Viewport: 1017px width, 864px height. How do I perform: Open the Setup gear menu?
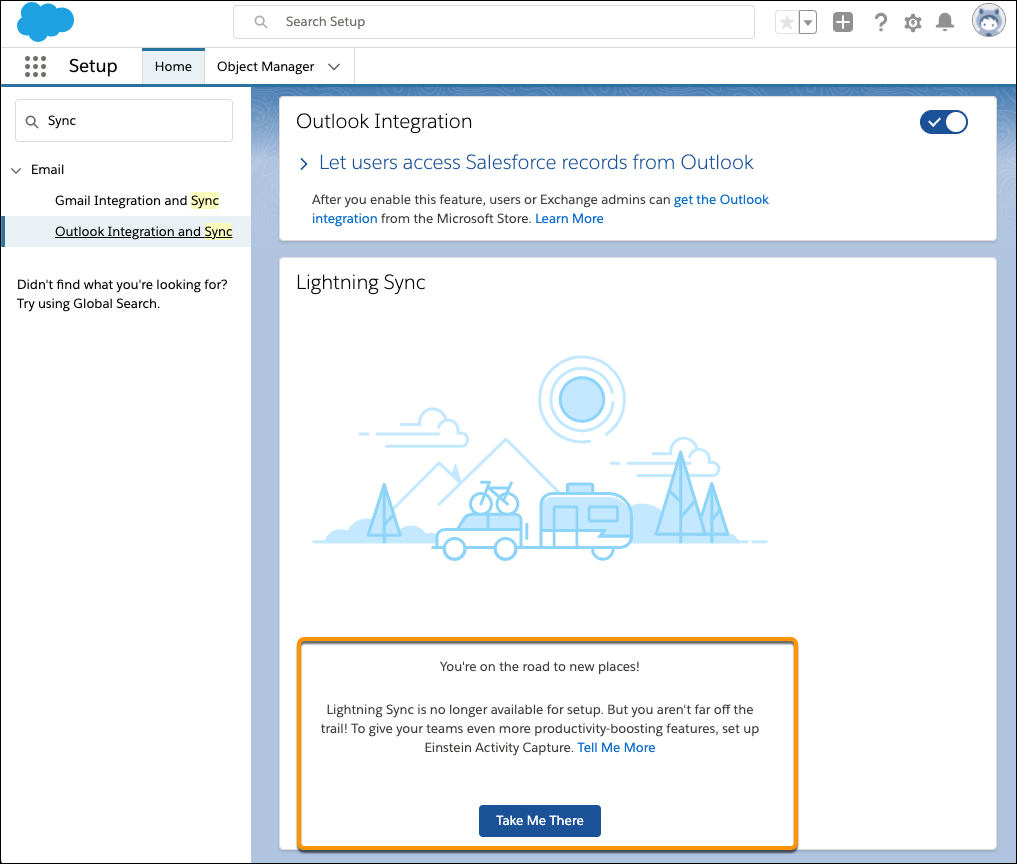point(913,23)
